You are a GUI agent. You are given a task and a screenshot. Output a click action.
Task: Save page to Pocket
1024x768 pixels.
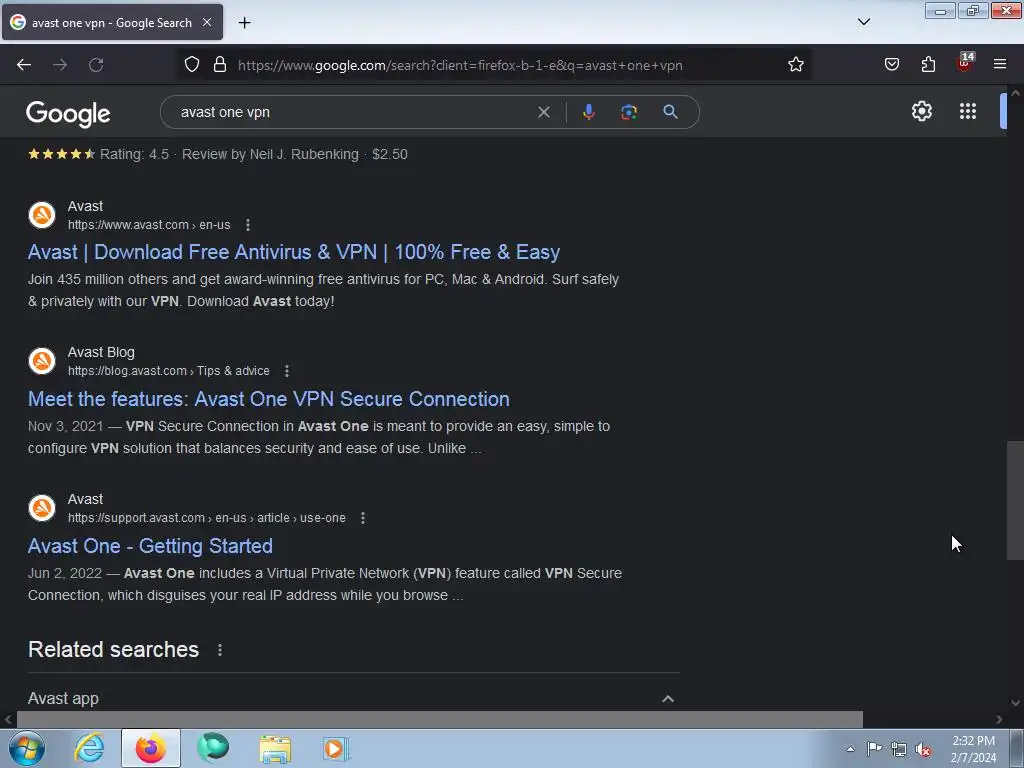891,65
